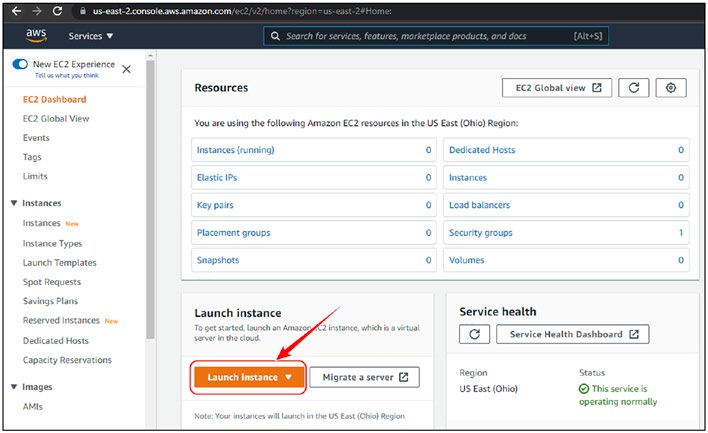Collapse the Images sidebar section

[14, 387]
